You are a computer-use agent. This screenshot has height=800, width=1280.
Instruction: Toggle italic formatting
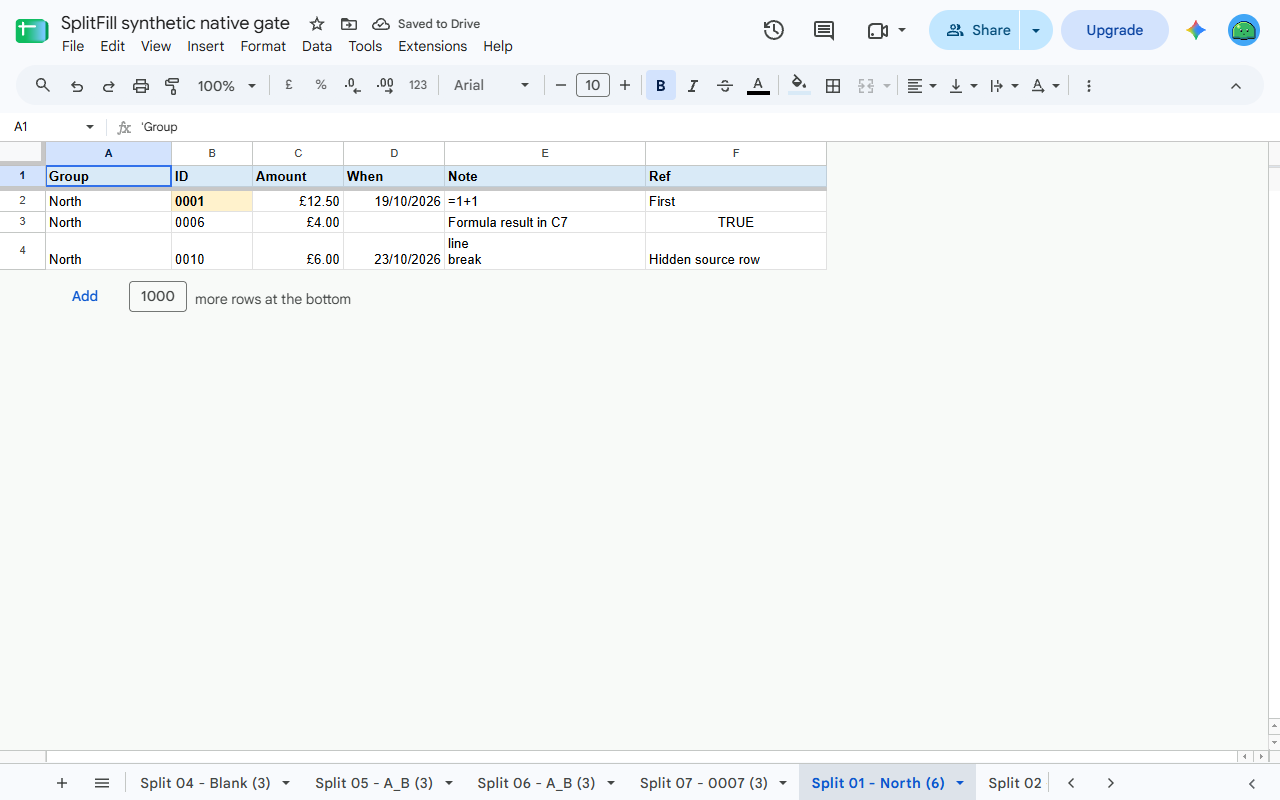coord(693,86)
